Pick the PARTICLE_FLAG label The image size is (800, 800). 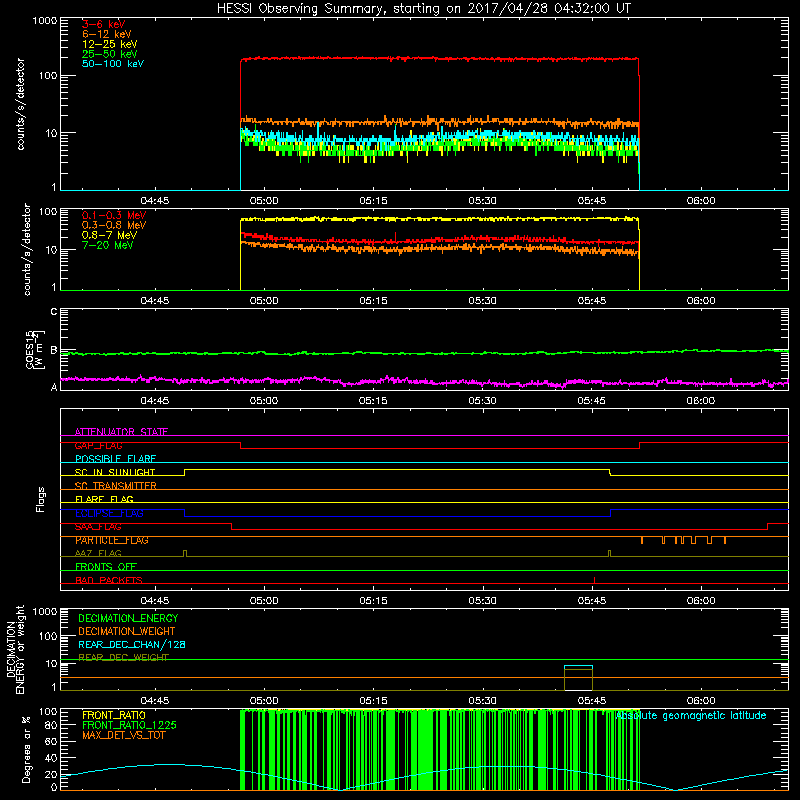[x=111, y=540]
